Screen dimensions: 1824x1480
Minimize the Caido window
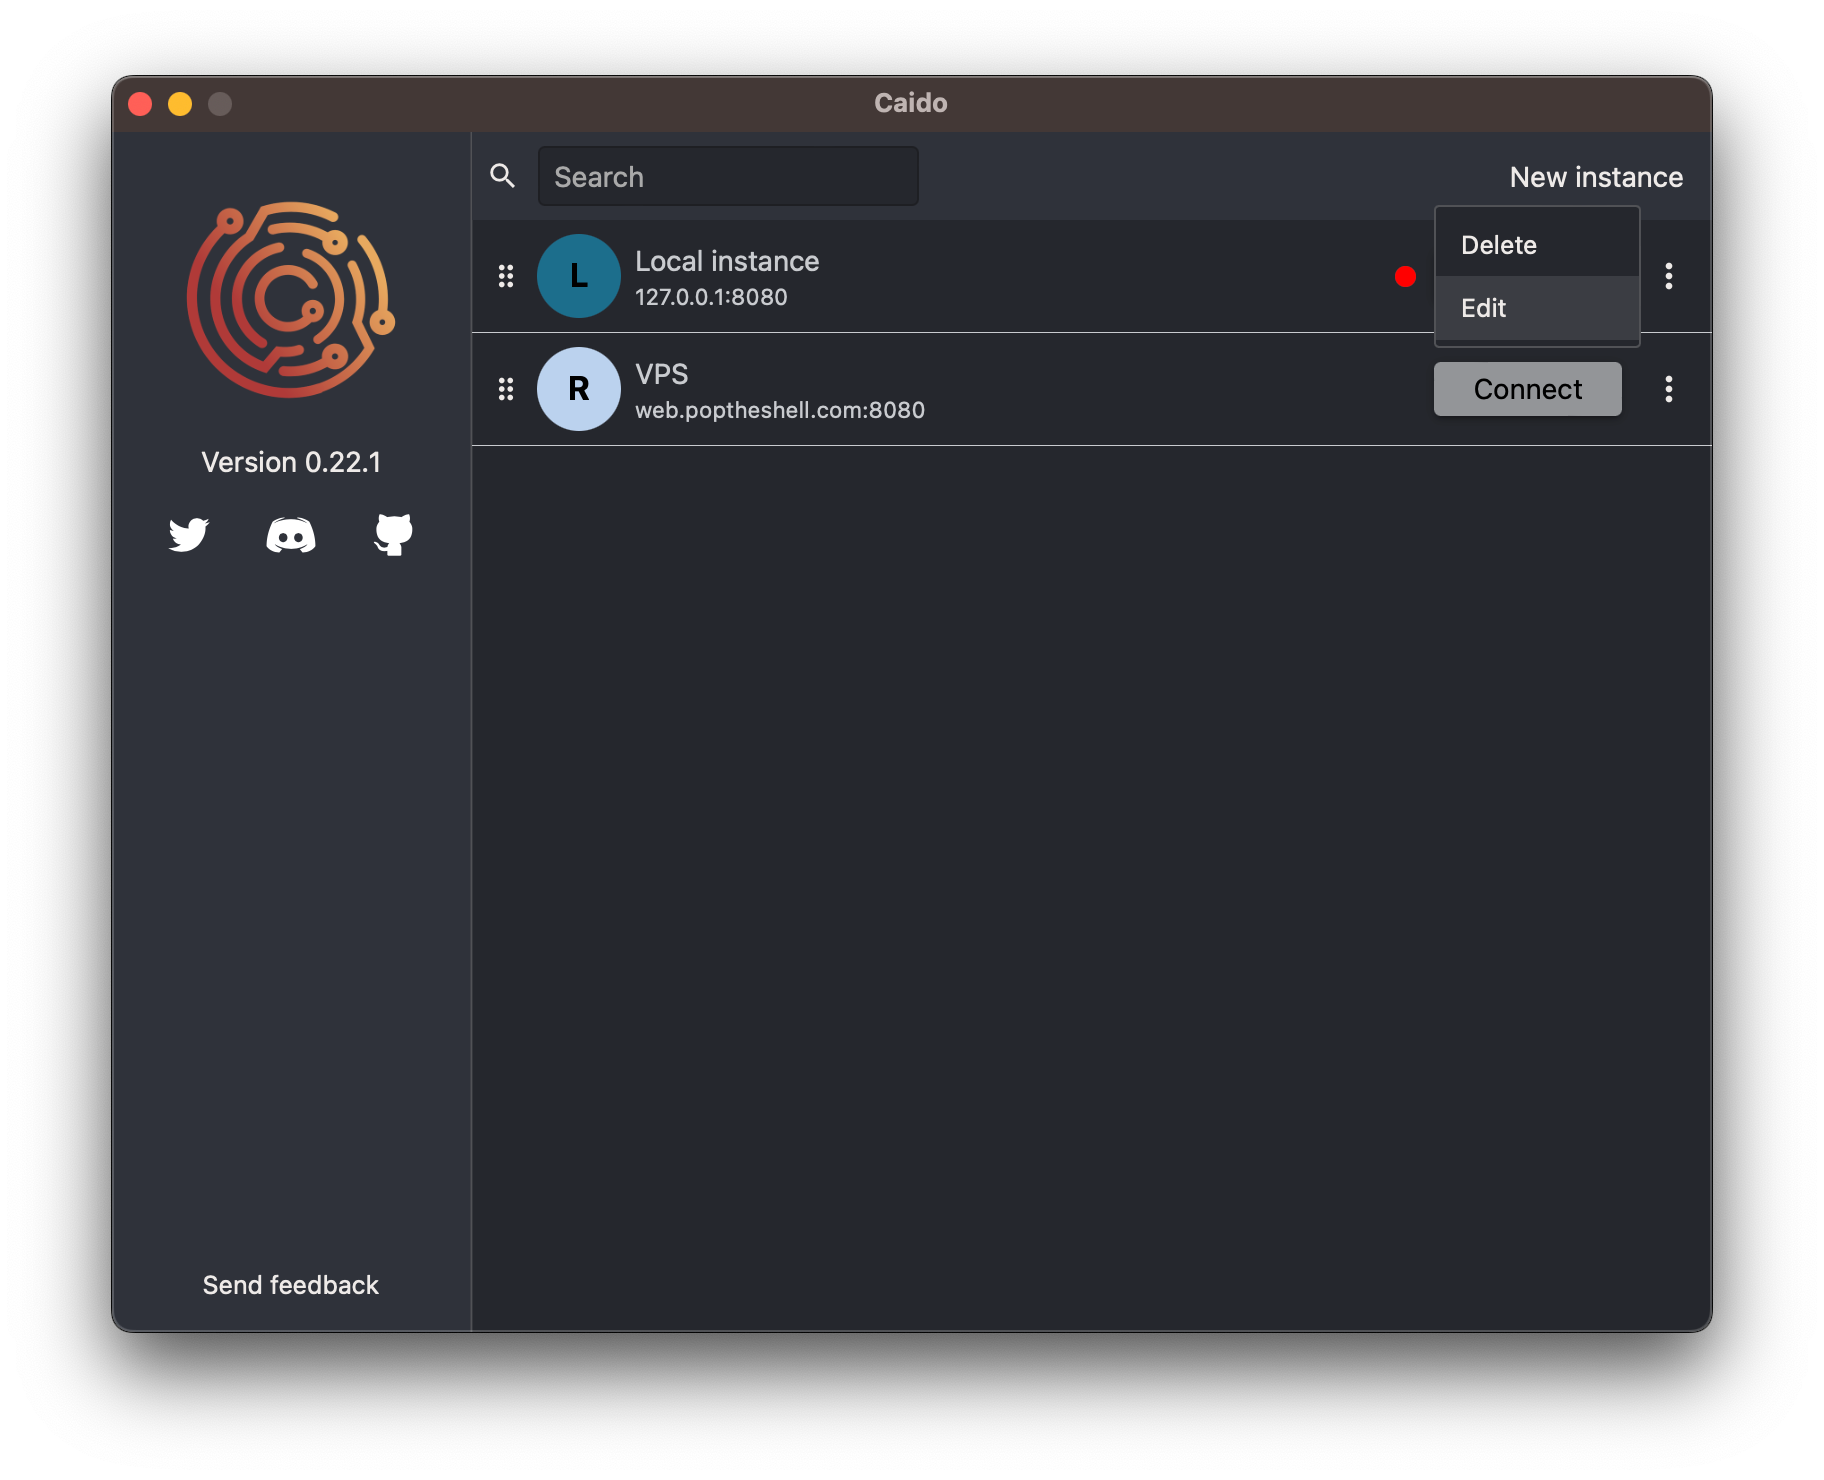tap(180, 104)
